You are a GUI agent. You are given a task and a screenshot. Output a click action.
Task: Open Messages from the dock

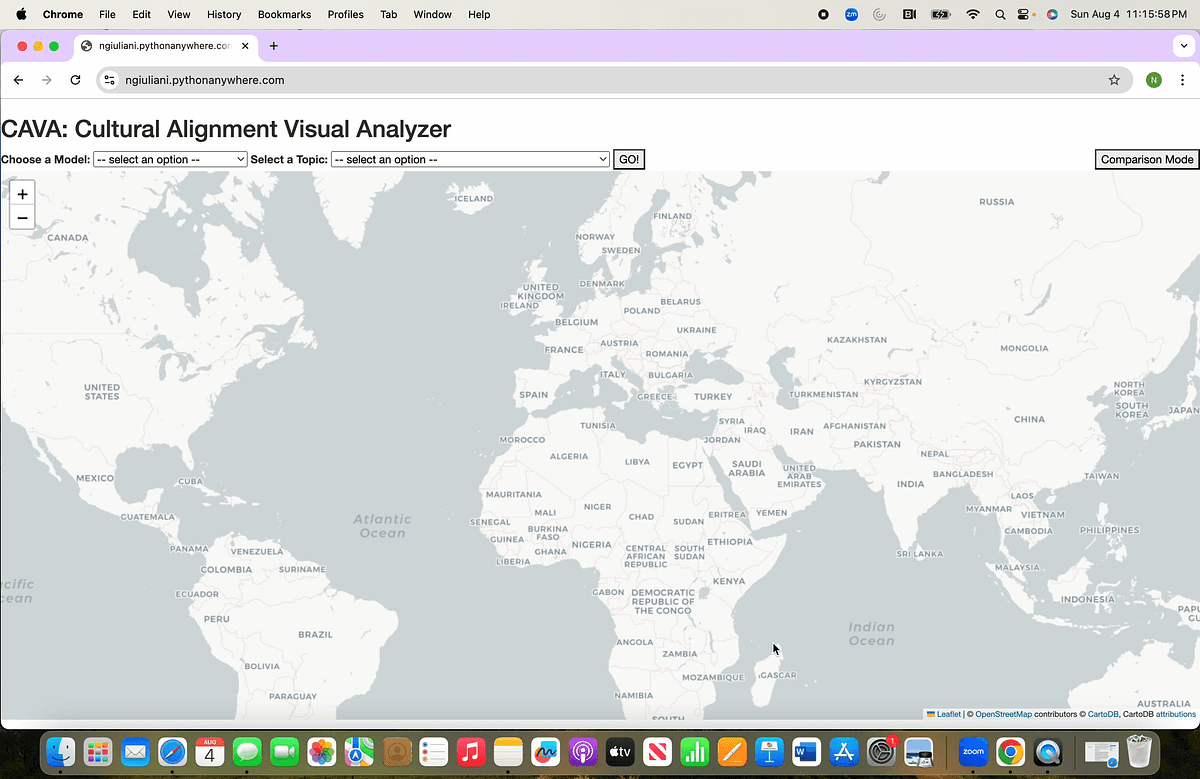[x=247, y=751]
